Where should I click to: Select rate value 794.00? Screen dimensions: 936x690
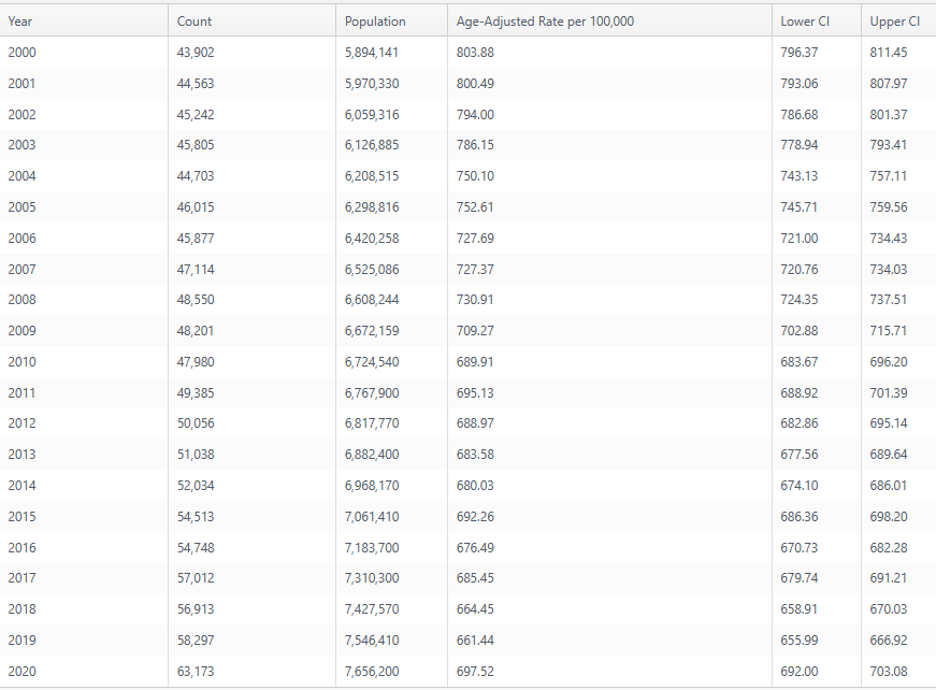(475, 115)
